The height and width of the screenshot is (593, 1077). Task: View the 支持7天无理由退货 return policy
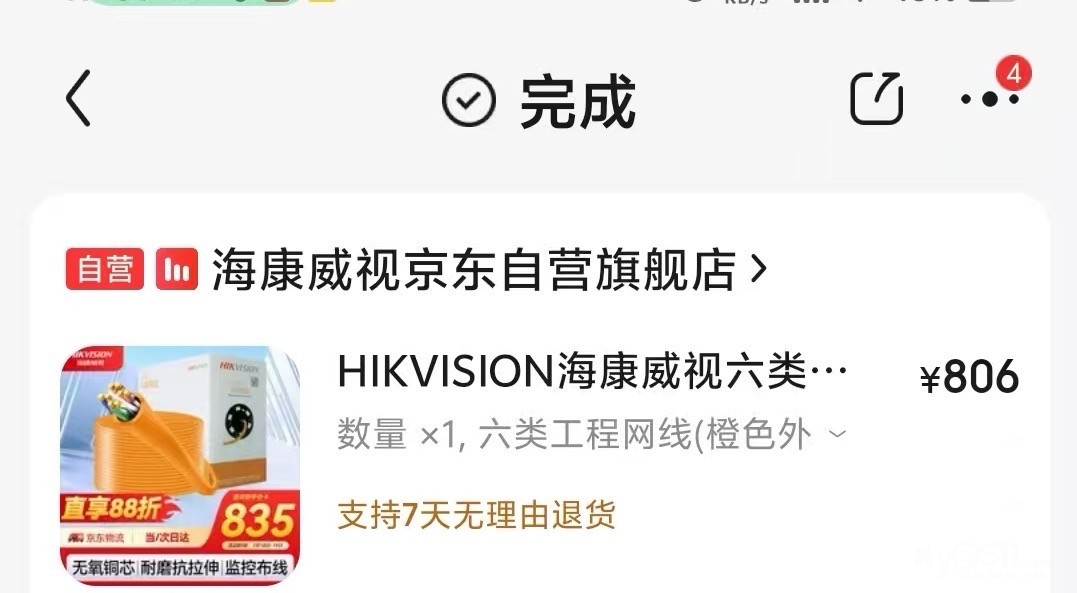[476, 515]
